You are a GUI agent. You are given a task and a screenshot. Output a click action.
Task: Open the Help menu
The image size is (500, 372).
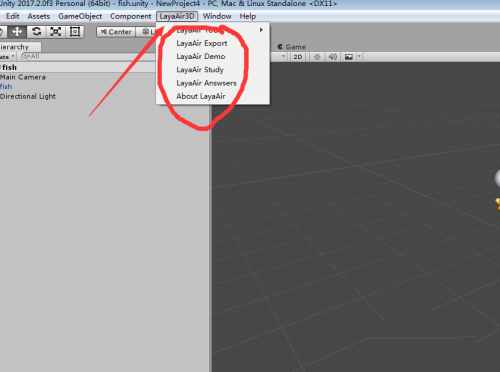[248, 16]
